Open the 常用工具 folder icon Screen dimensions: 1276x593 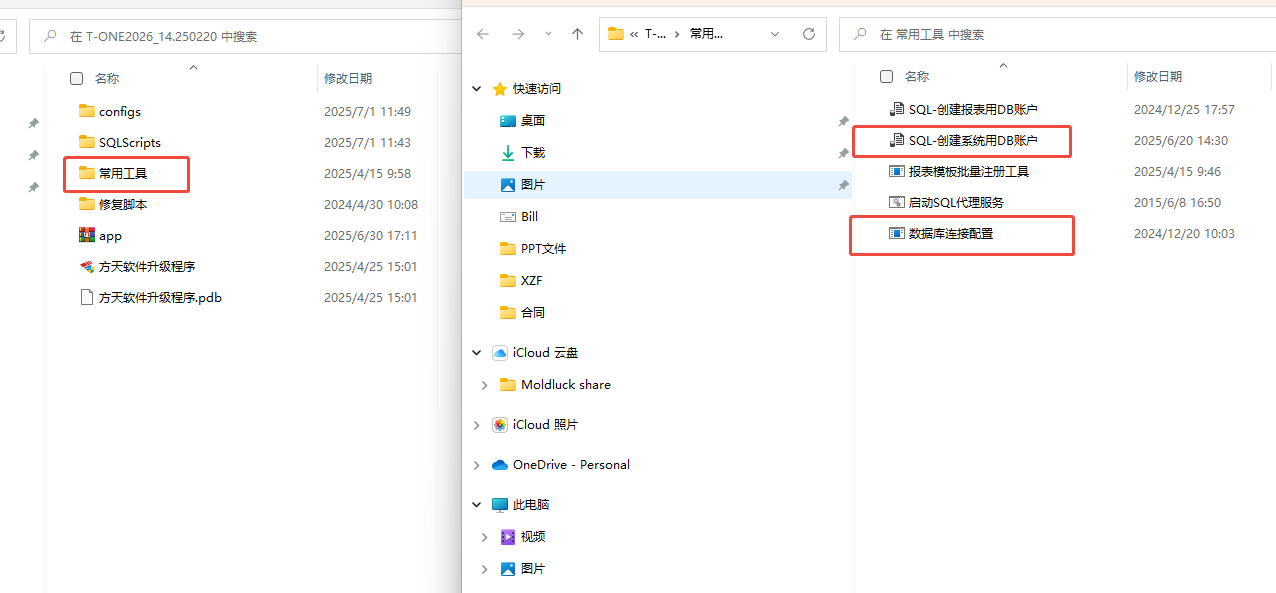click(x=87, y=173)
